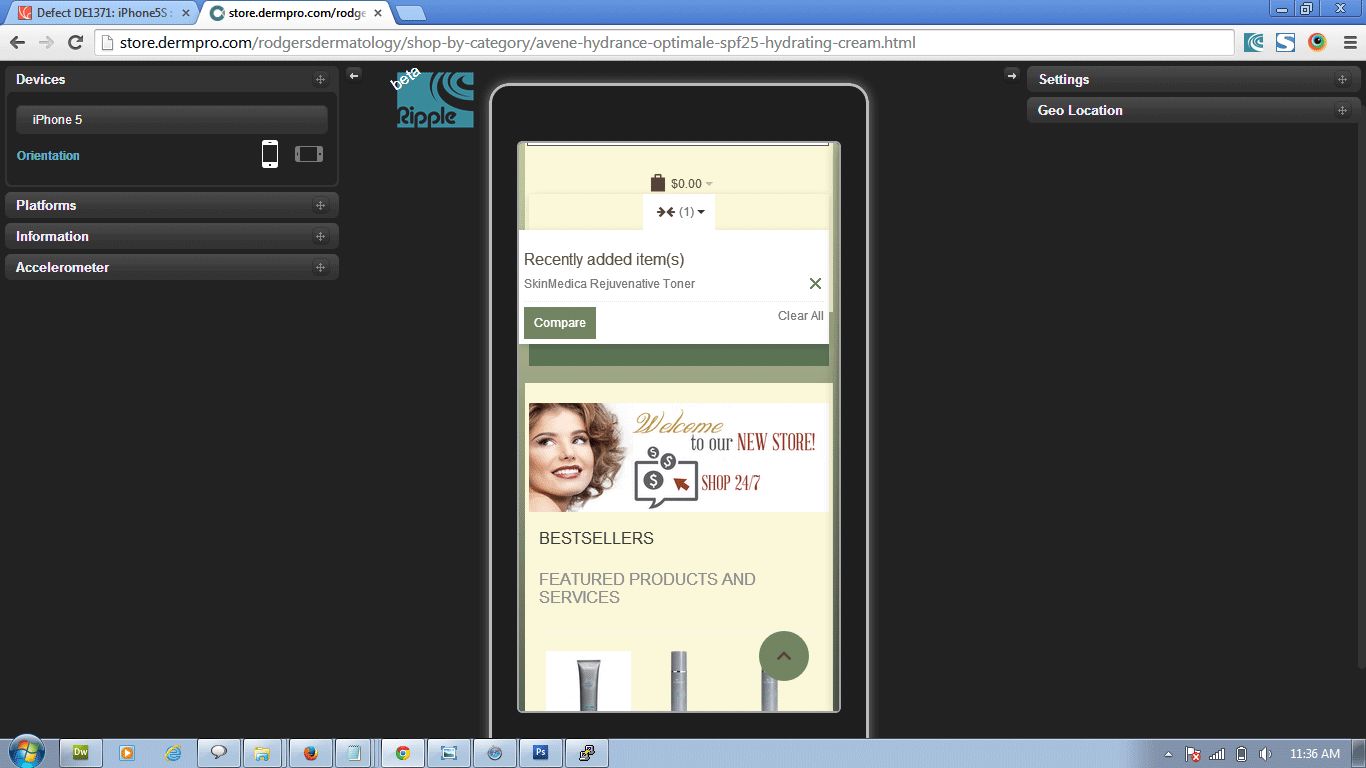The image size is (1366, 768).
Task: Close the store.dermpro.com tab
Action: (x=377, y=13)
